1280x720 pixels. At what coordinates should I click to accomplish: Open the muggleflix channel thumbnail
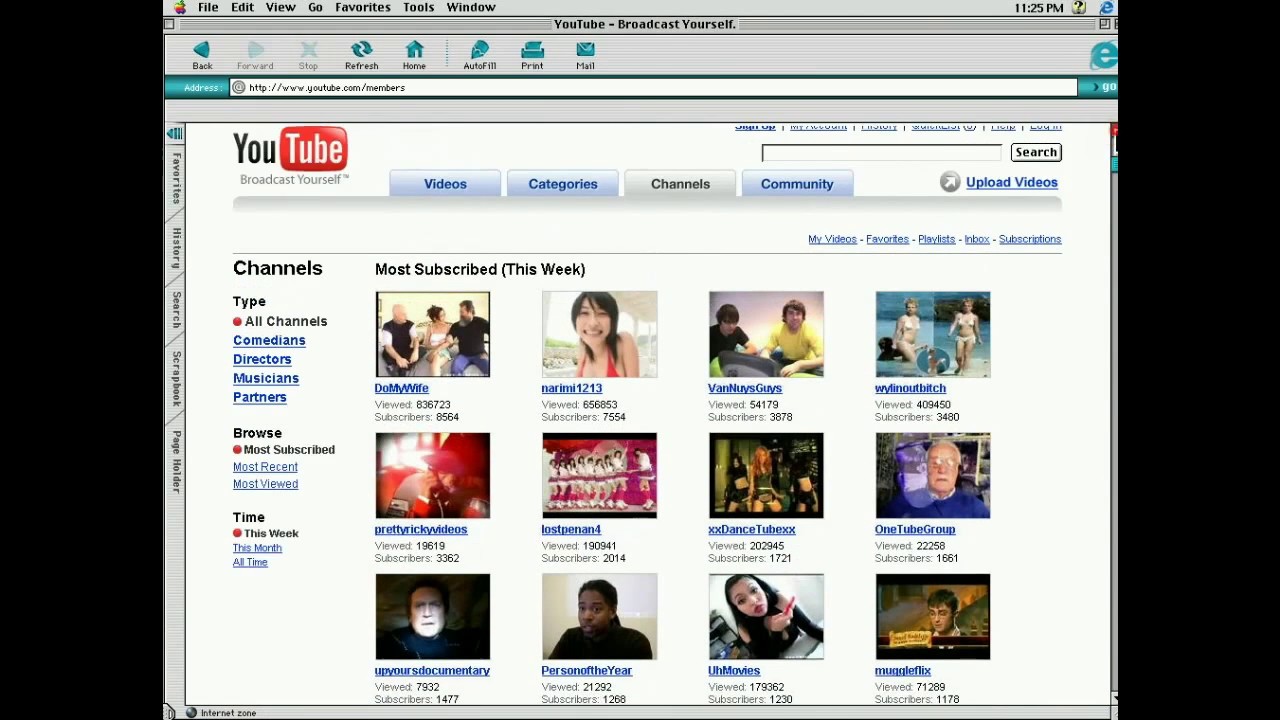click(933, 616)
